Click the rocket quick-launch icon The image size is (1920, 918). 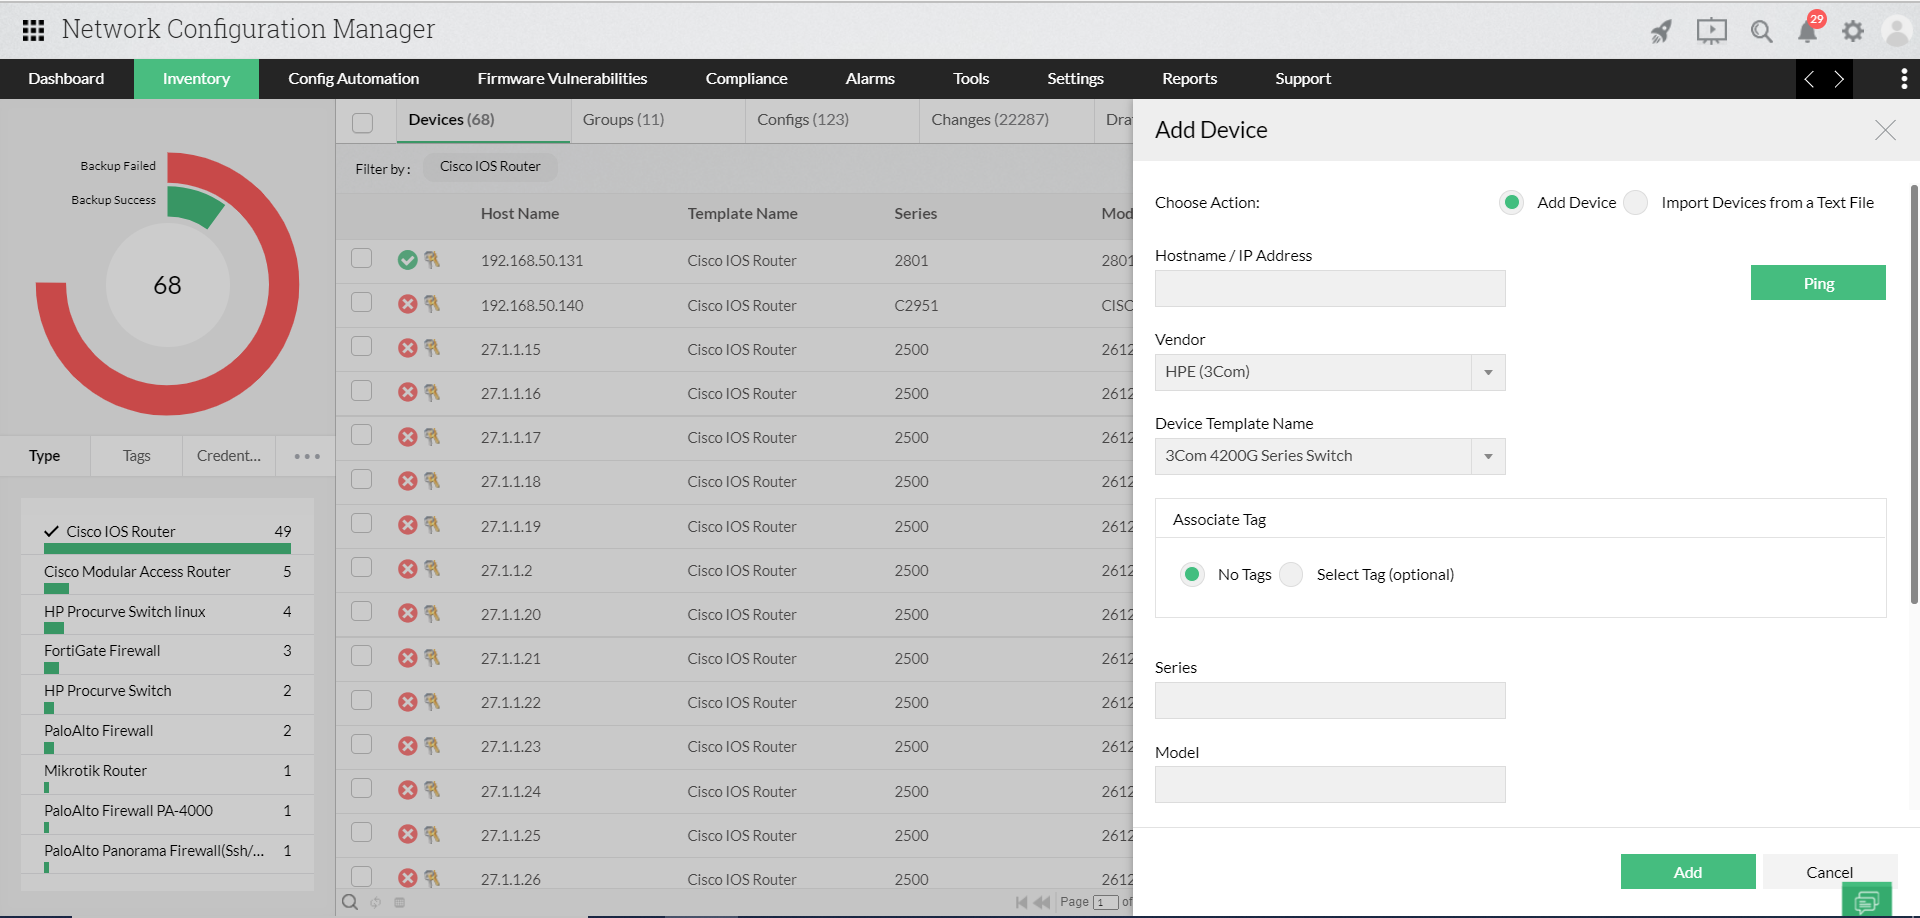[x=1661, y=31]
